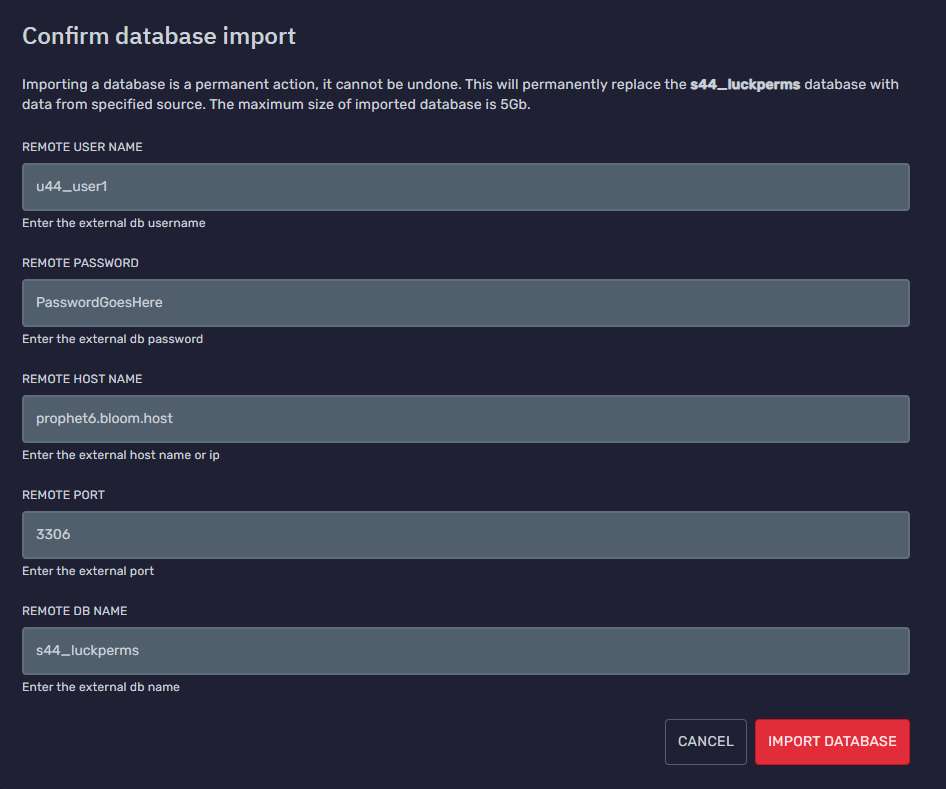Click the "REMOTE HOST NAME" label
946x789 pixels.
point(82,379)
